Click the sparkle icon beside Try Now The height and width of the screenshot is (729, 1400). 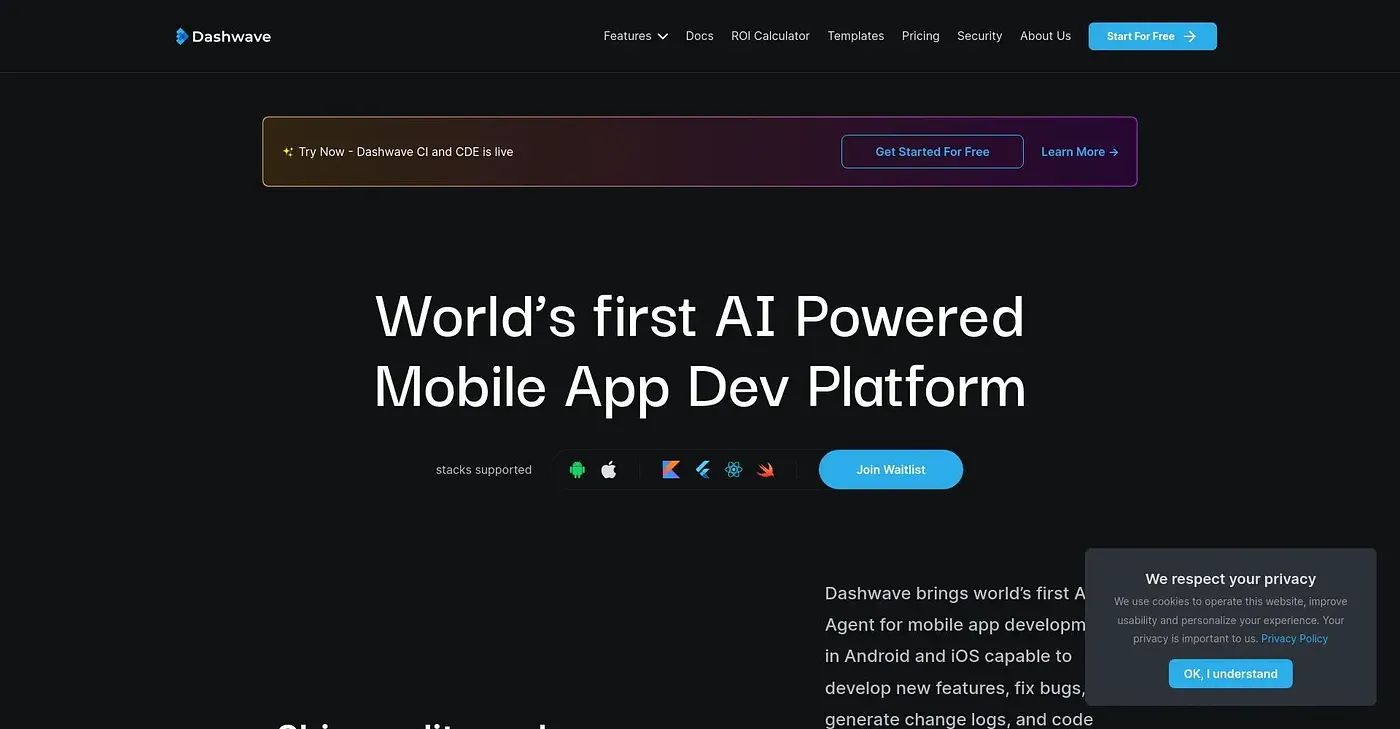coord(288,152)
